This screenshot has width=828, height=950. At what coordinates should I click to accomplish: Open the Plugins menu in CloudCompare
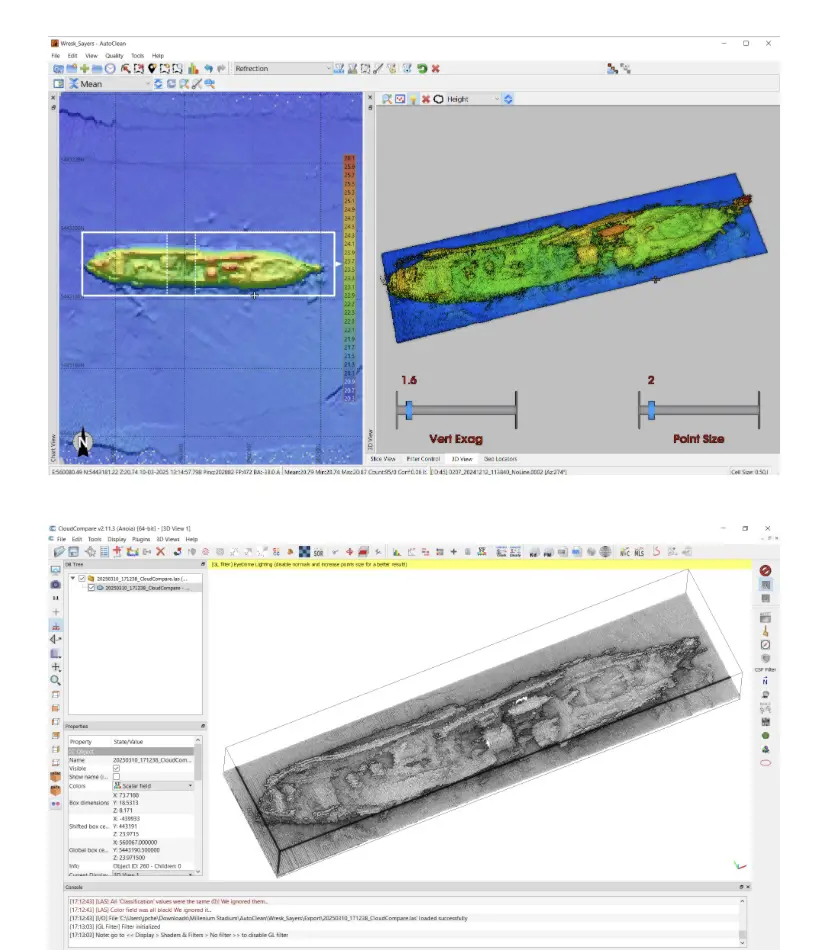141,539
